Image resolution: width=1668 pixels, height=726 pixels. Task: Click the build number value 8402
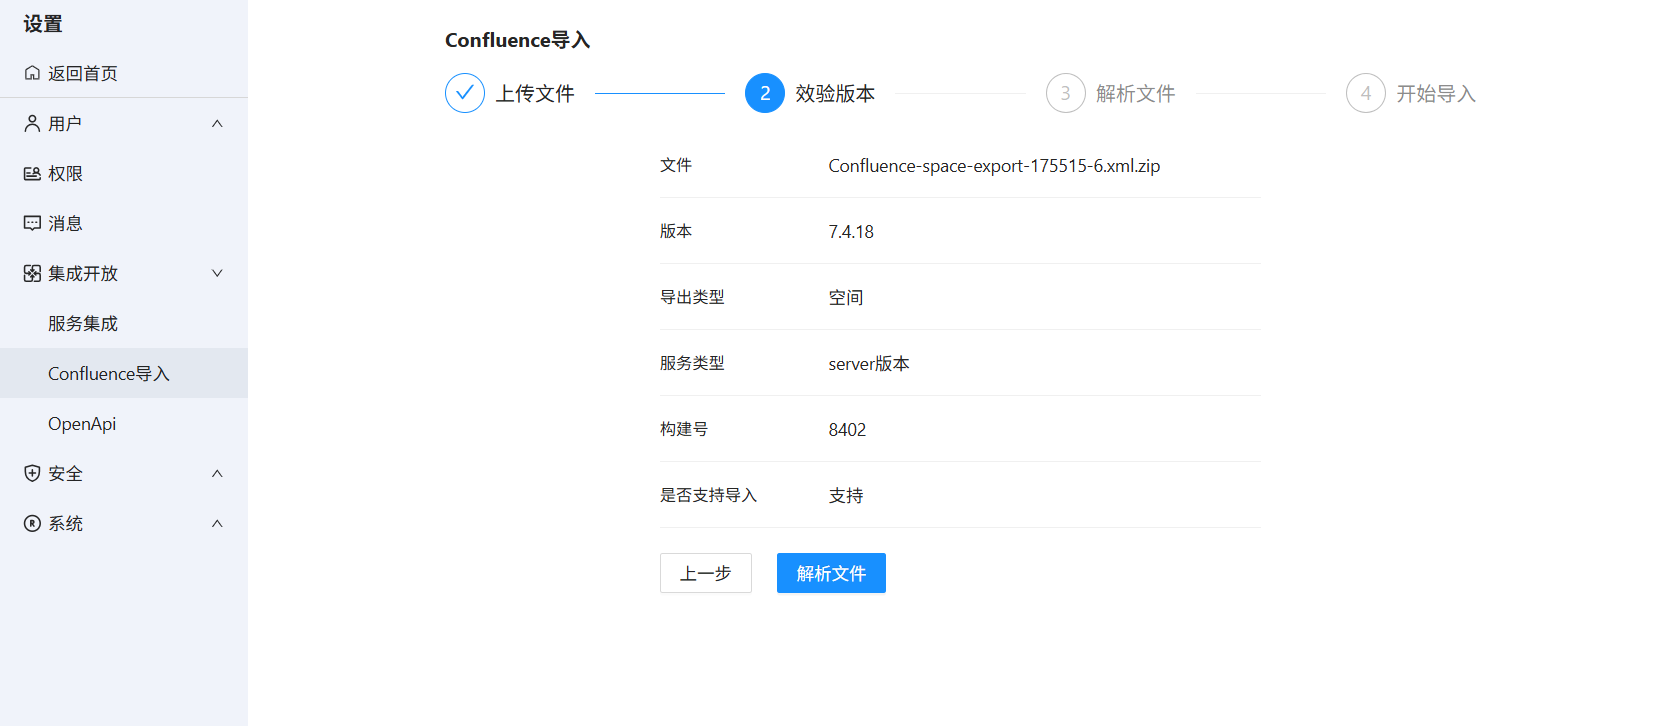(x=847, y=430)
